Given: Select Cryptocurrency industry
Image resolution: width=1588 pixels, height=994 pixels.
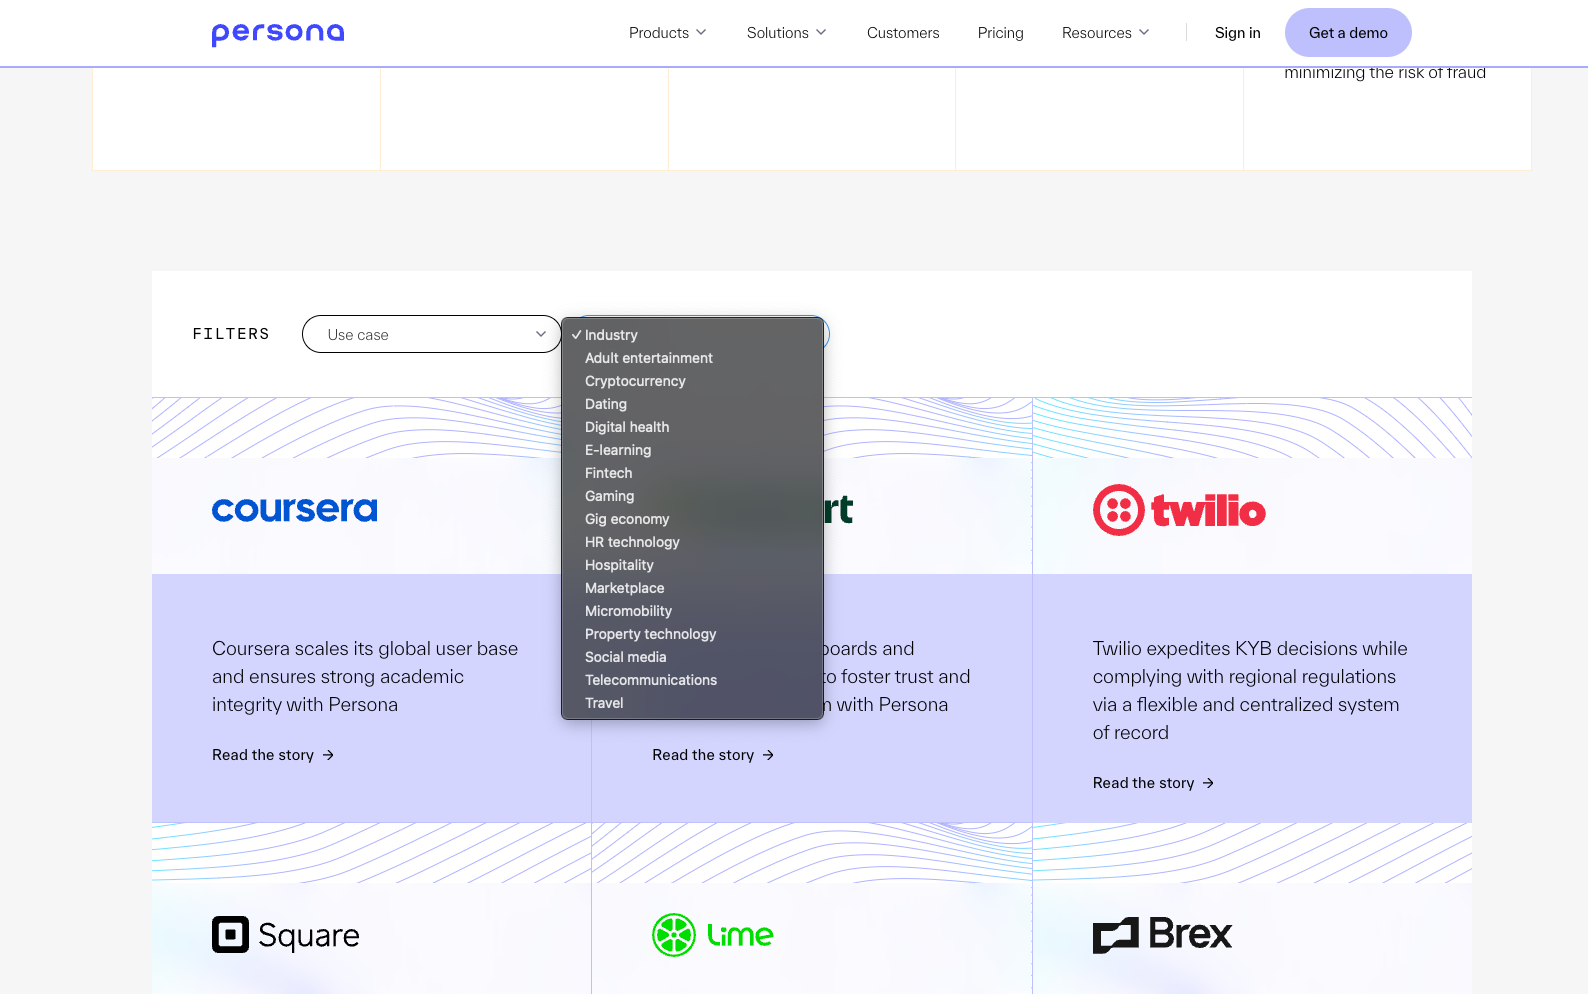Looking at the screenshot, I should 692,381.
